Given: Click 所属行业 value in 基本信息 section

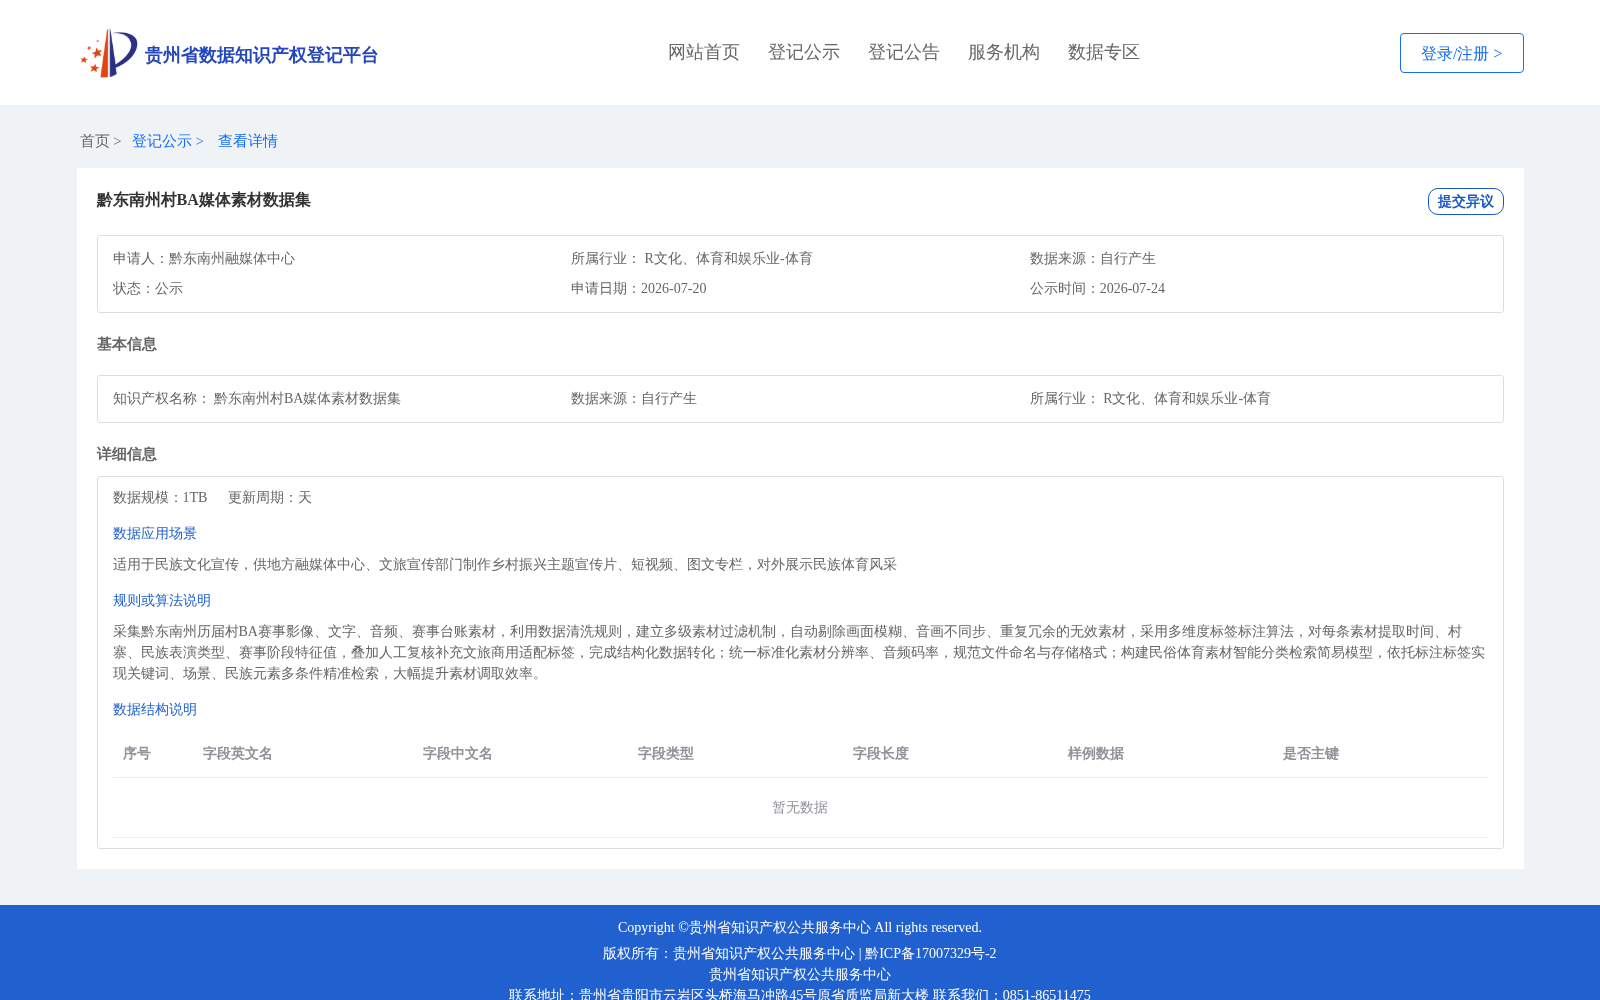Looking at the screenshot, I should (1187, 398).
